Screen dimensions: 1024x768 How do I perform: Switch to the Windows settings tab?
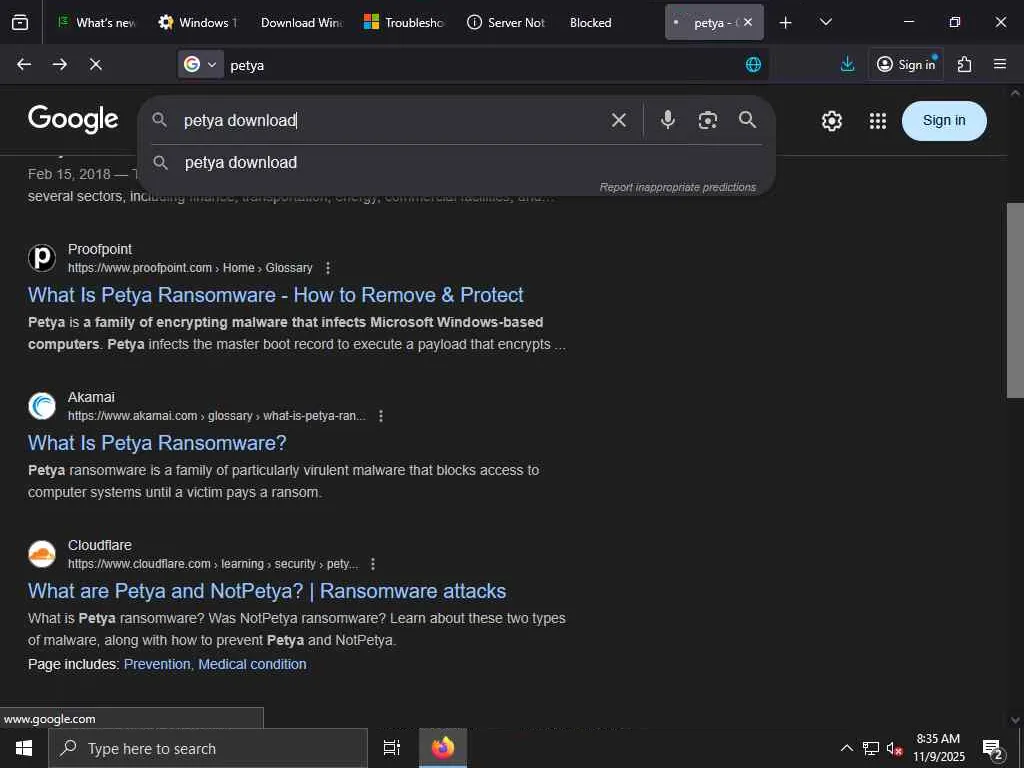tap(199, 22)
